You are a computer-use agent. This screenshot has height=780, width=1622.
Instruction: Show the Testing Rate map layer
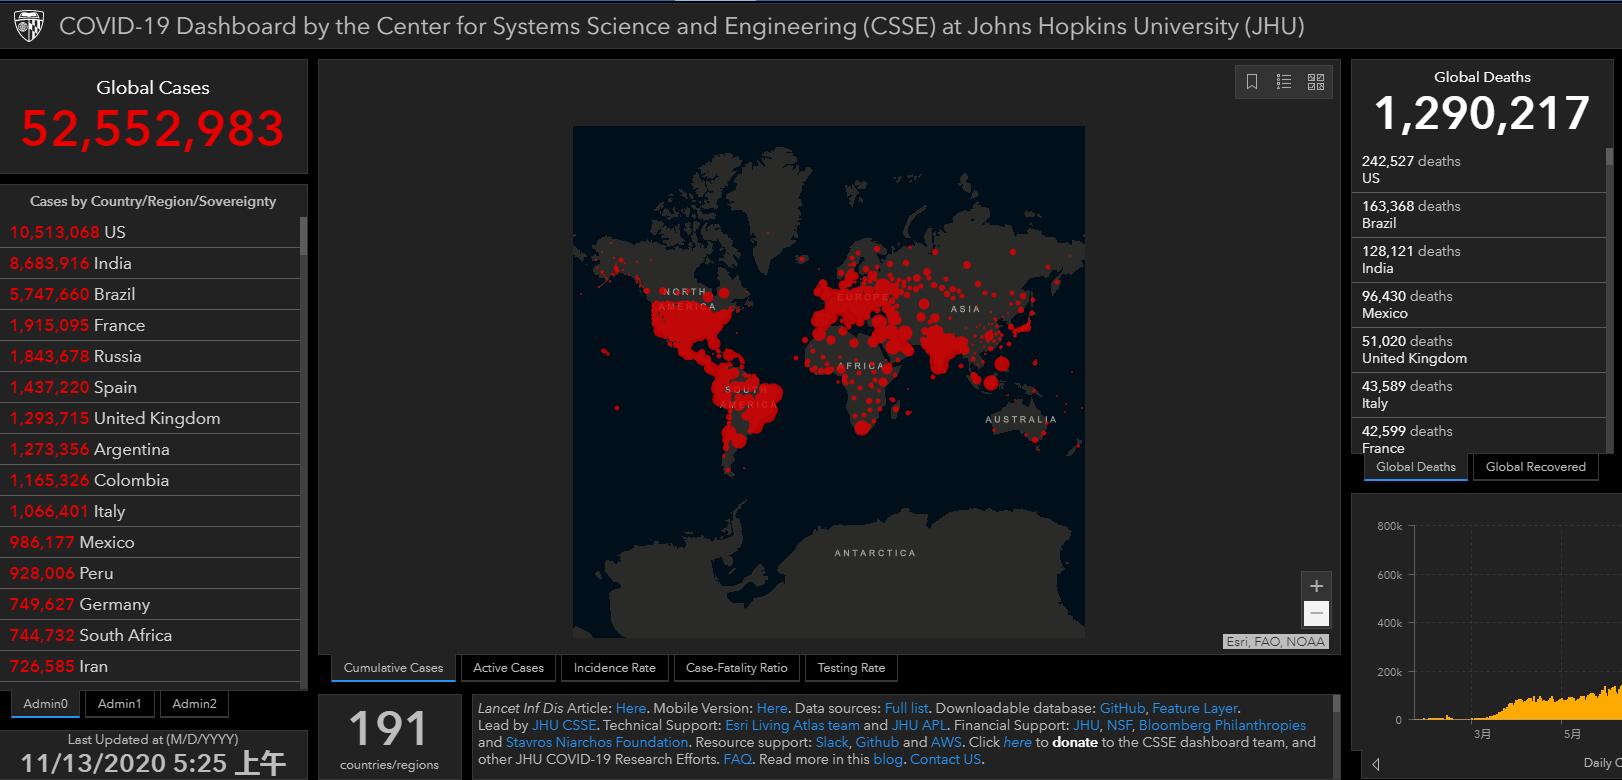(851, 668)
